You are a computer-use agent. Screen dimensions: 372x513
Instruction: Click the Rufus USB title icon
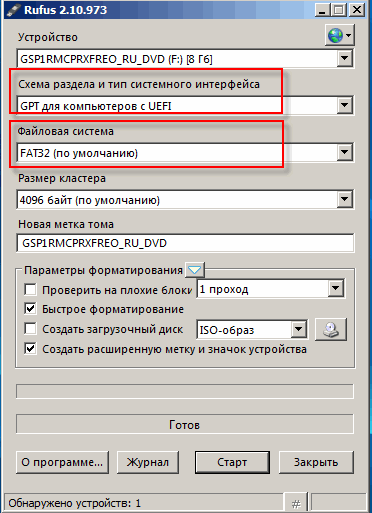12,10
